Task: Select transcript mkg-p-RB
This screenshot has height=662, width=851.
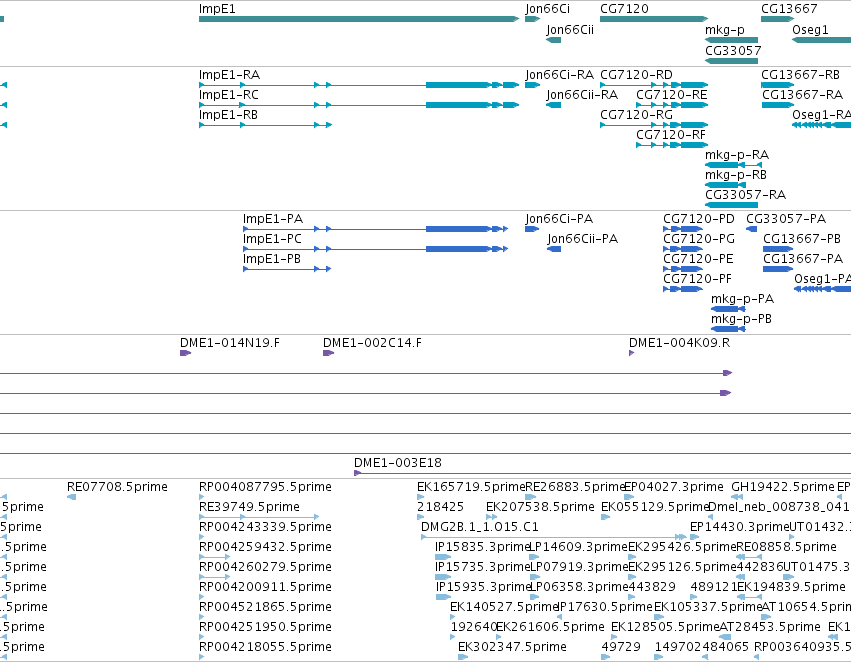Action: [x=725, y=185]
